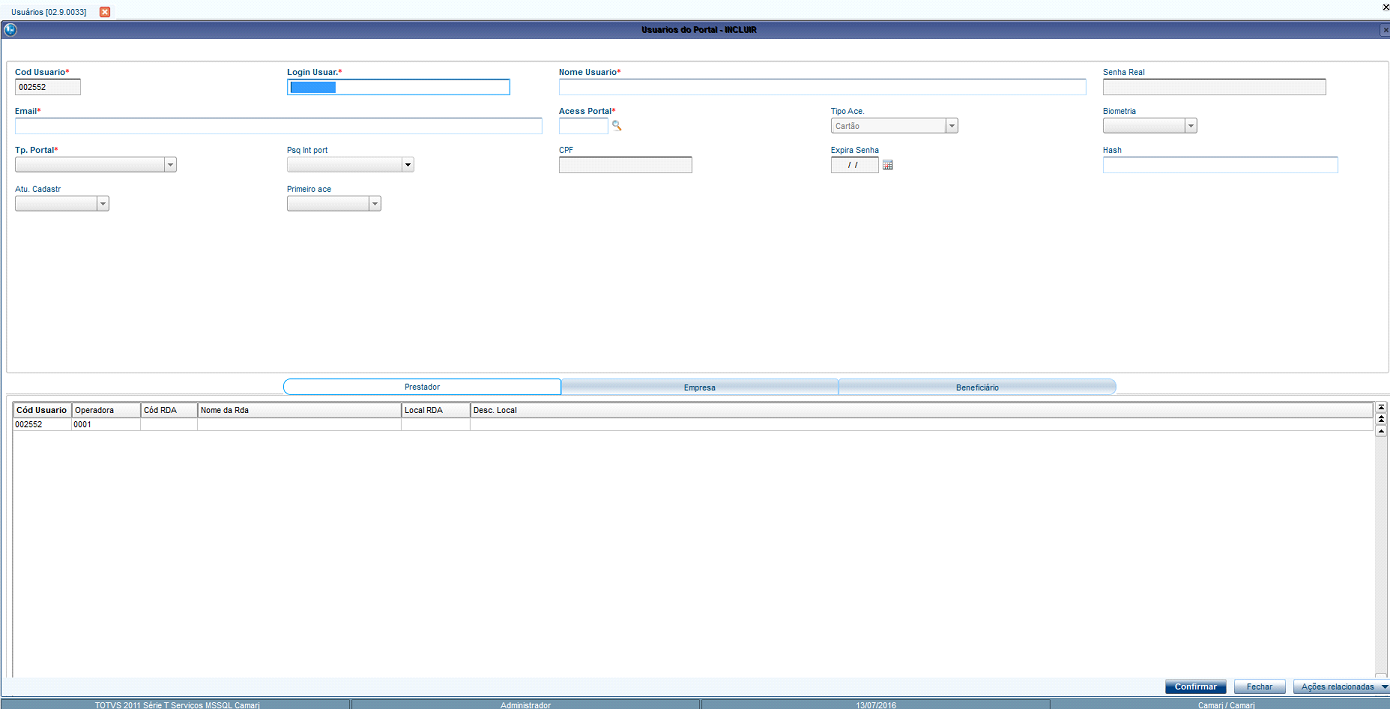Click the page-up double arrow icon in grid
Viewport: 1390px width, 709px height.
(1381, 419)
